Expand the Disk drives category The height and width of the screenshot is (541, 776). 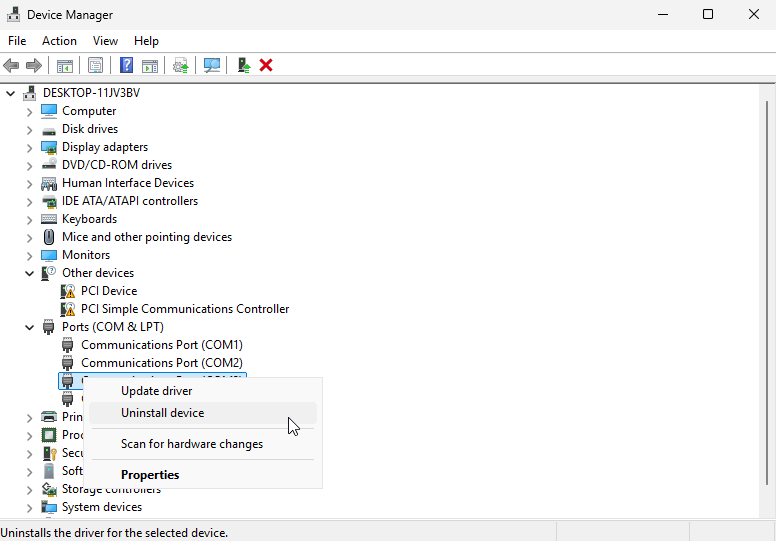tap(29, 130)
